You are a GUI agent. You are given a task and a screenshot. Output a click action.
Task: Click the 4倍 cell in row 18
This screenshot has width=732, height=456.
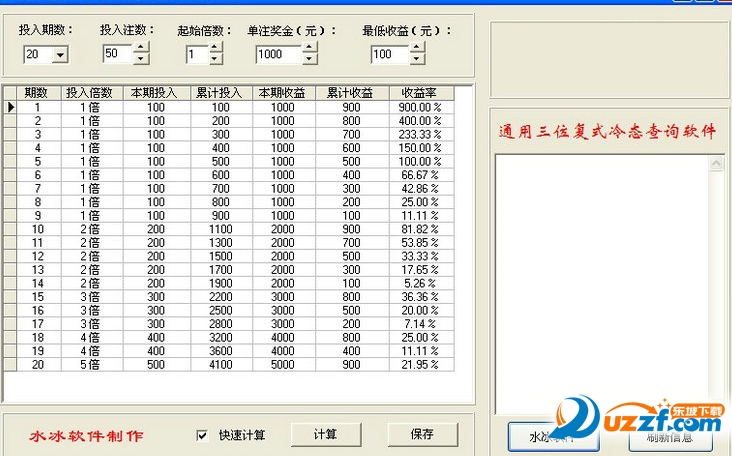(92, 337)
